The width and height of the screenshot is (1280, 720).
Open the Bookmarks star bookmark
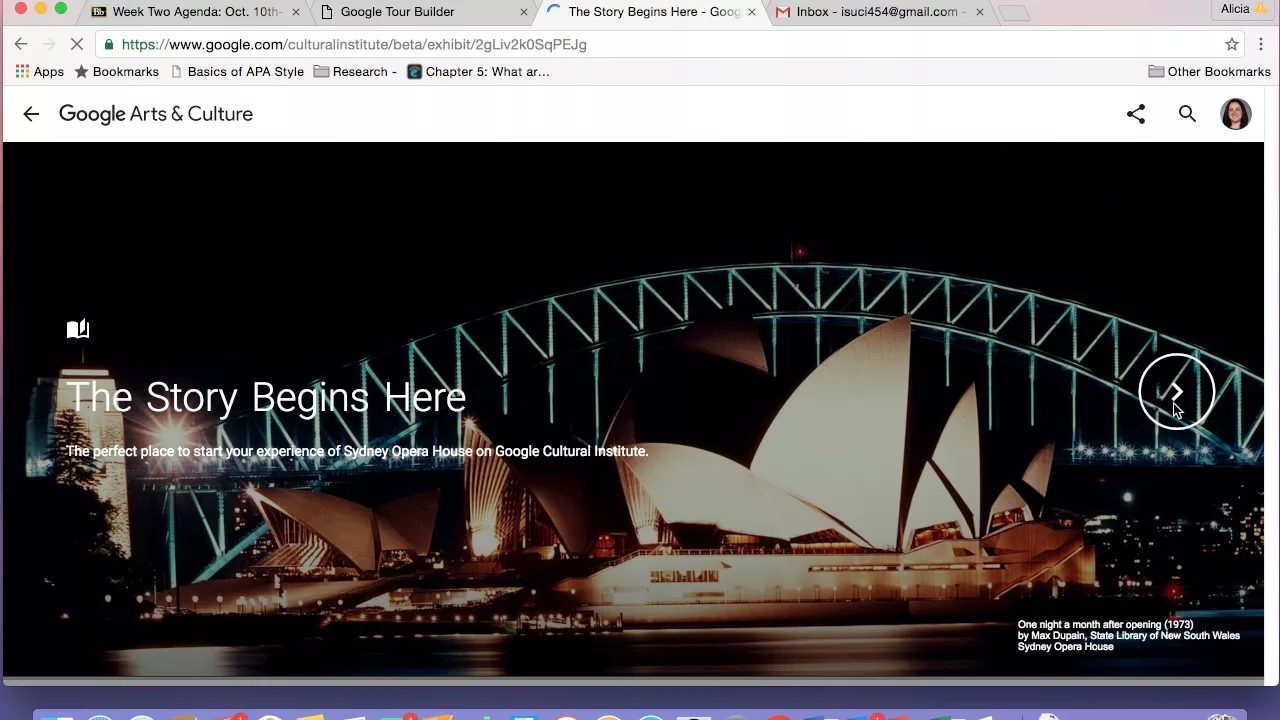[116, 72]
